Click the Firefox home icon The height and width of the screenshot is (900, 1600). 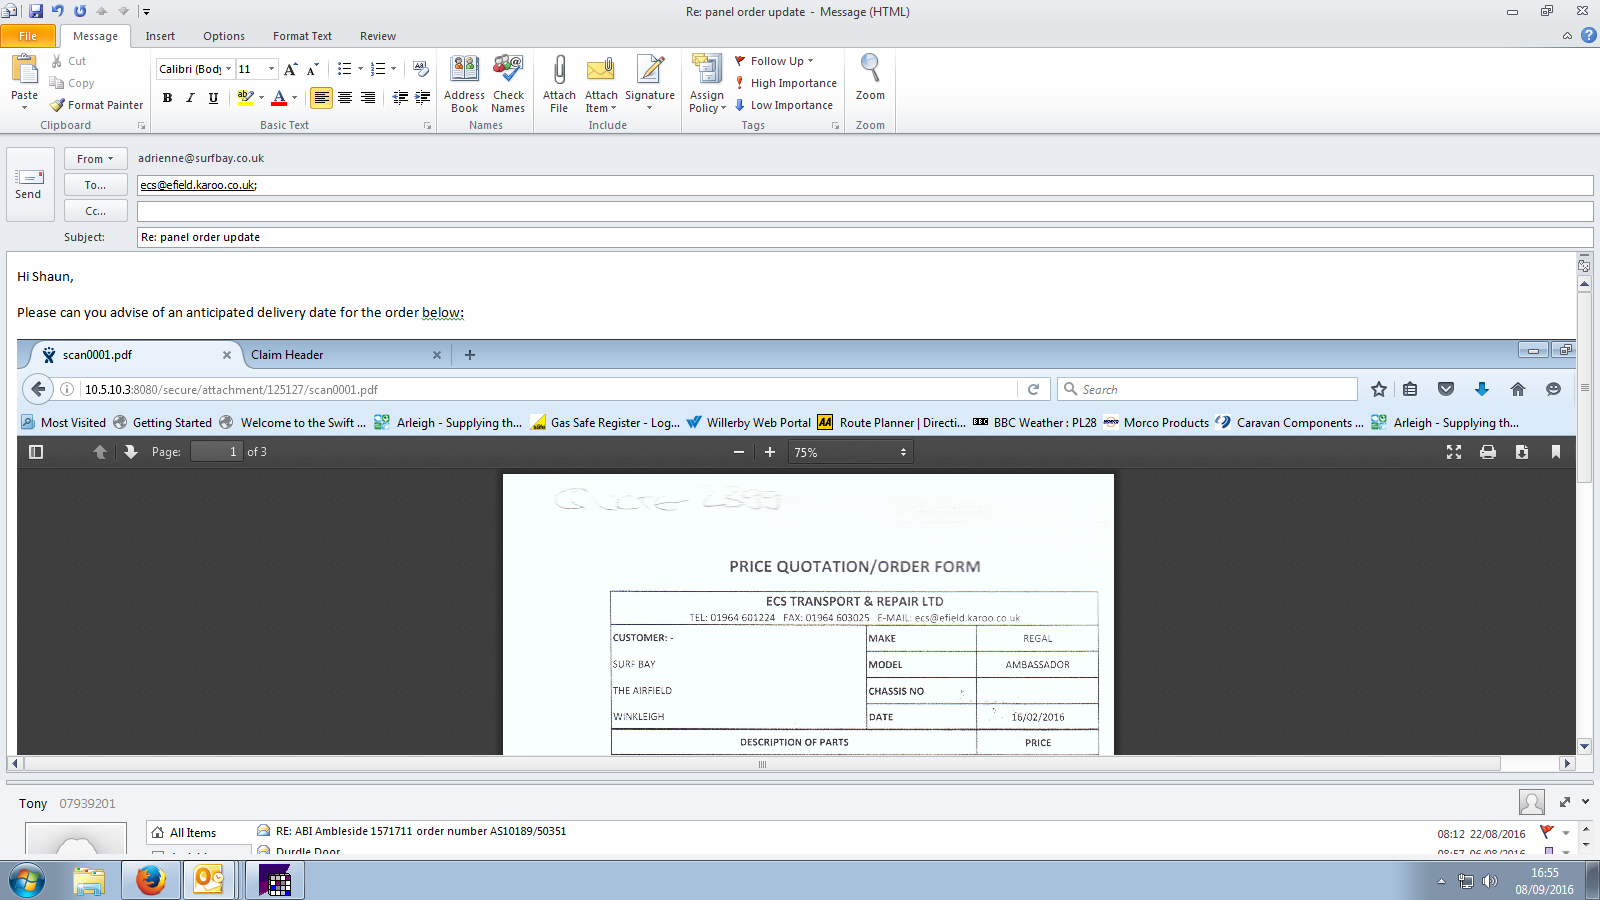tap(1517, 390)
